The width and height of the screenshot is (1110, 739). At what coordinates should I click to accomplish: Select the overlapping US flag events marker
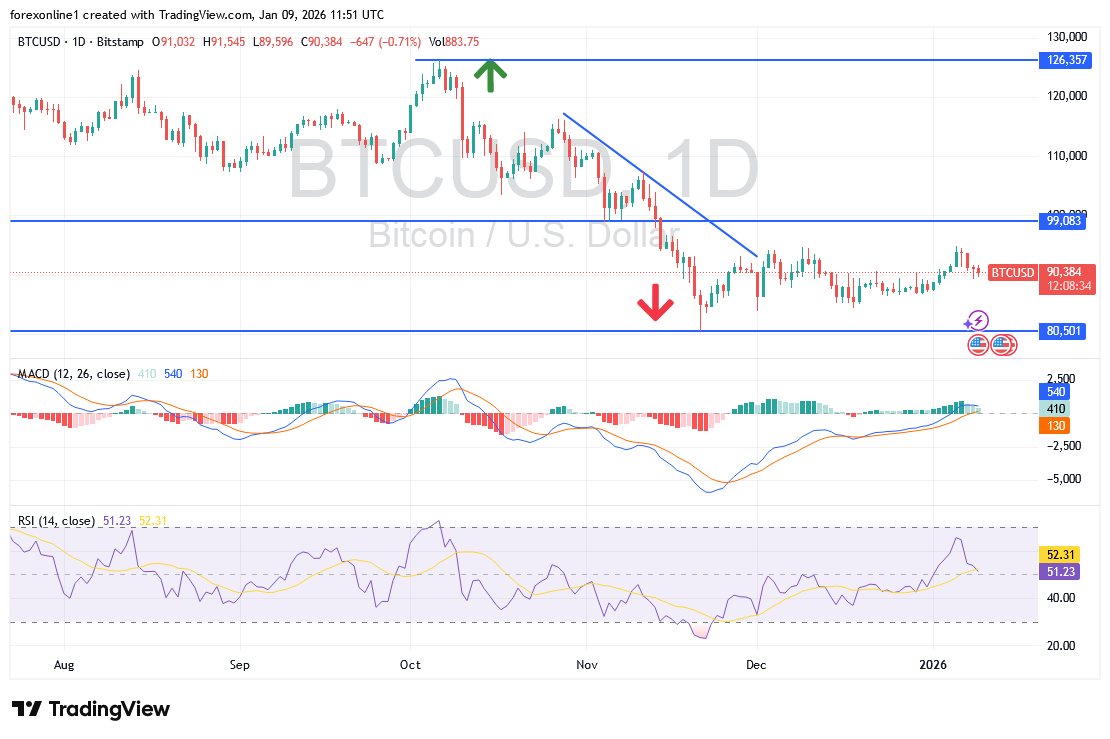point(1003,344)
